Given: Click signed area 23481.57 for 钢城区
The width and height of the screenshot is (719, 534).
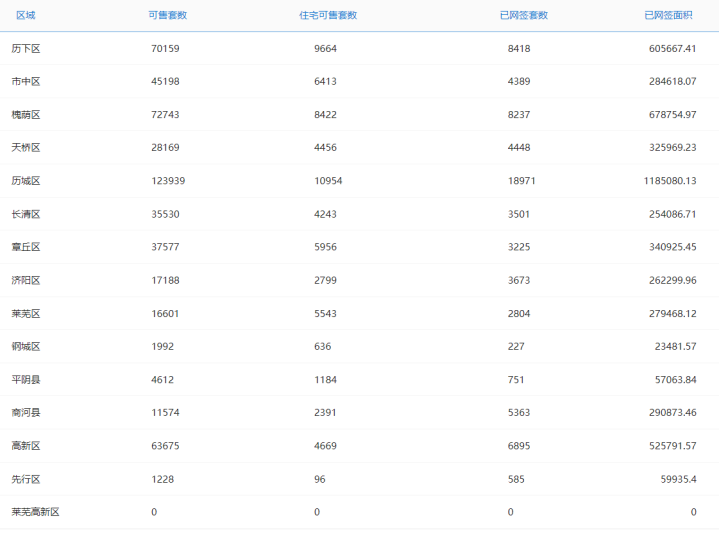Looking at the screenshot, I should [675, 347].
